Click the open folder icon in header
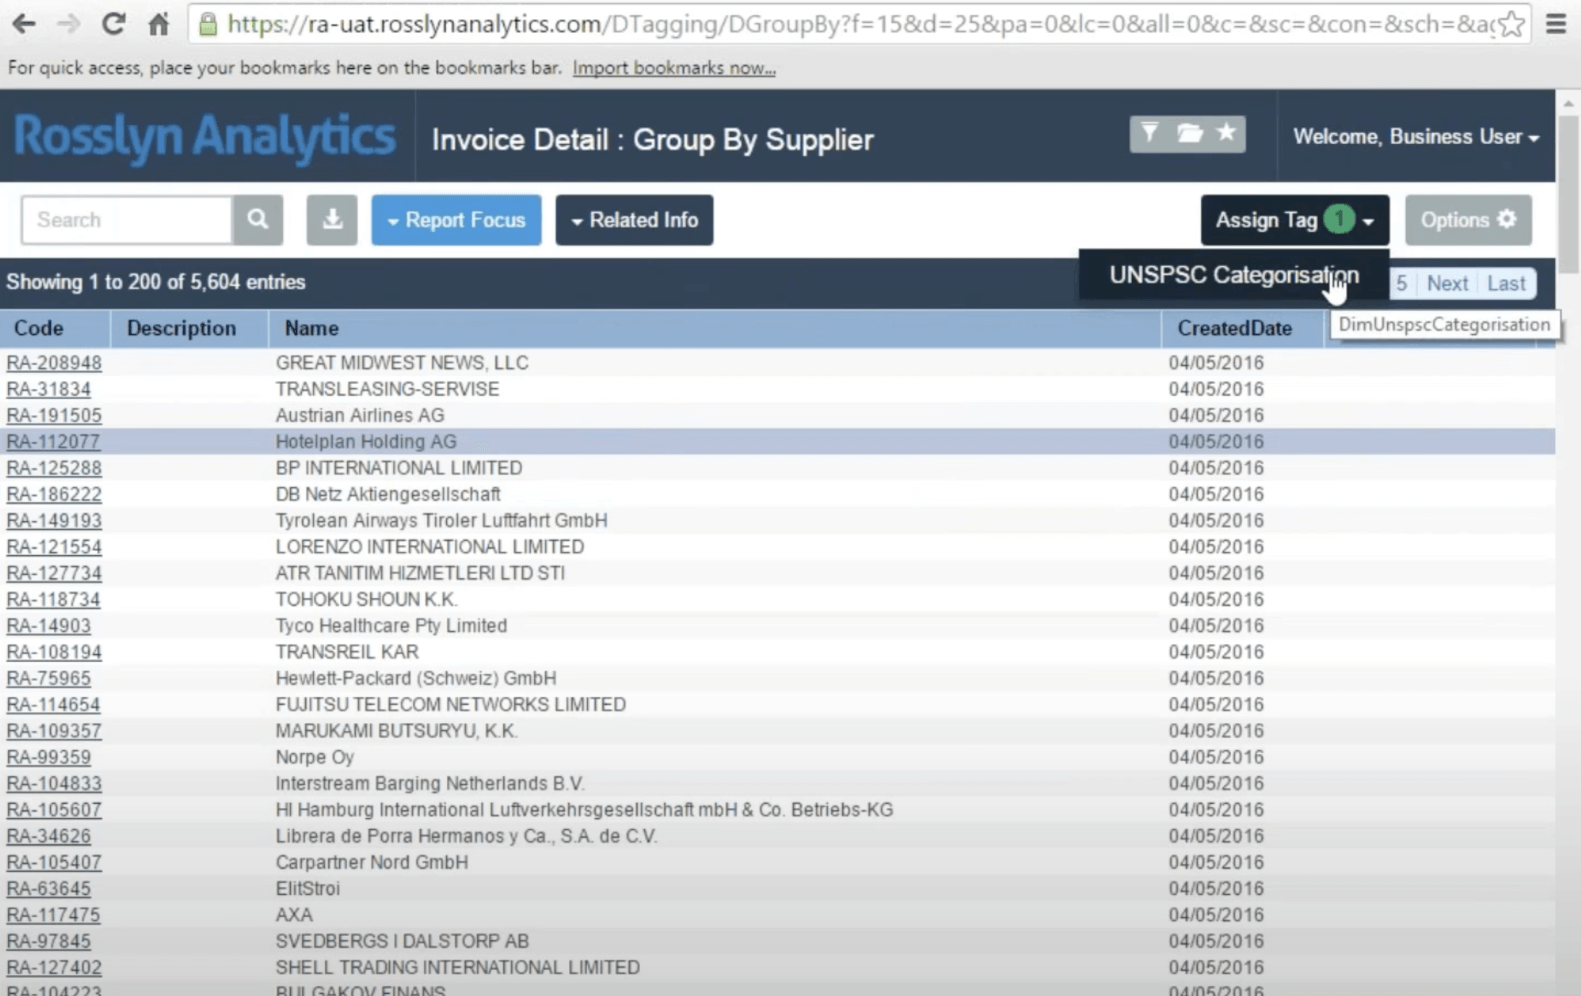Viewport: 1581px width, 996px height. coord(1189,133)
